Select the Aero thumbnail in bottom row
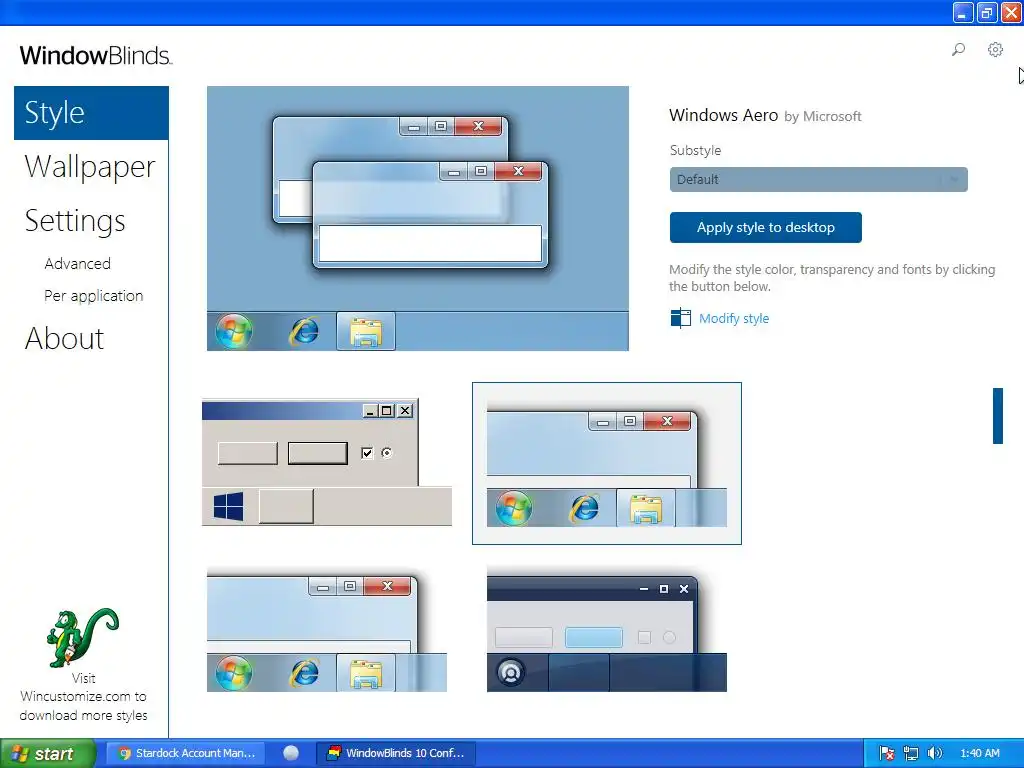Viewport: 1024px width, 768px height. tap(327, 632)
